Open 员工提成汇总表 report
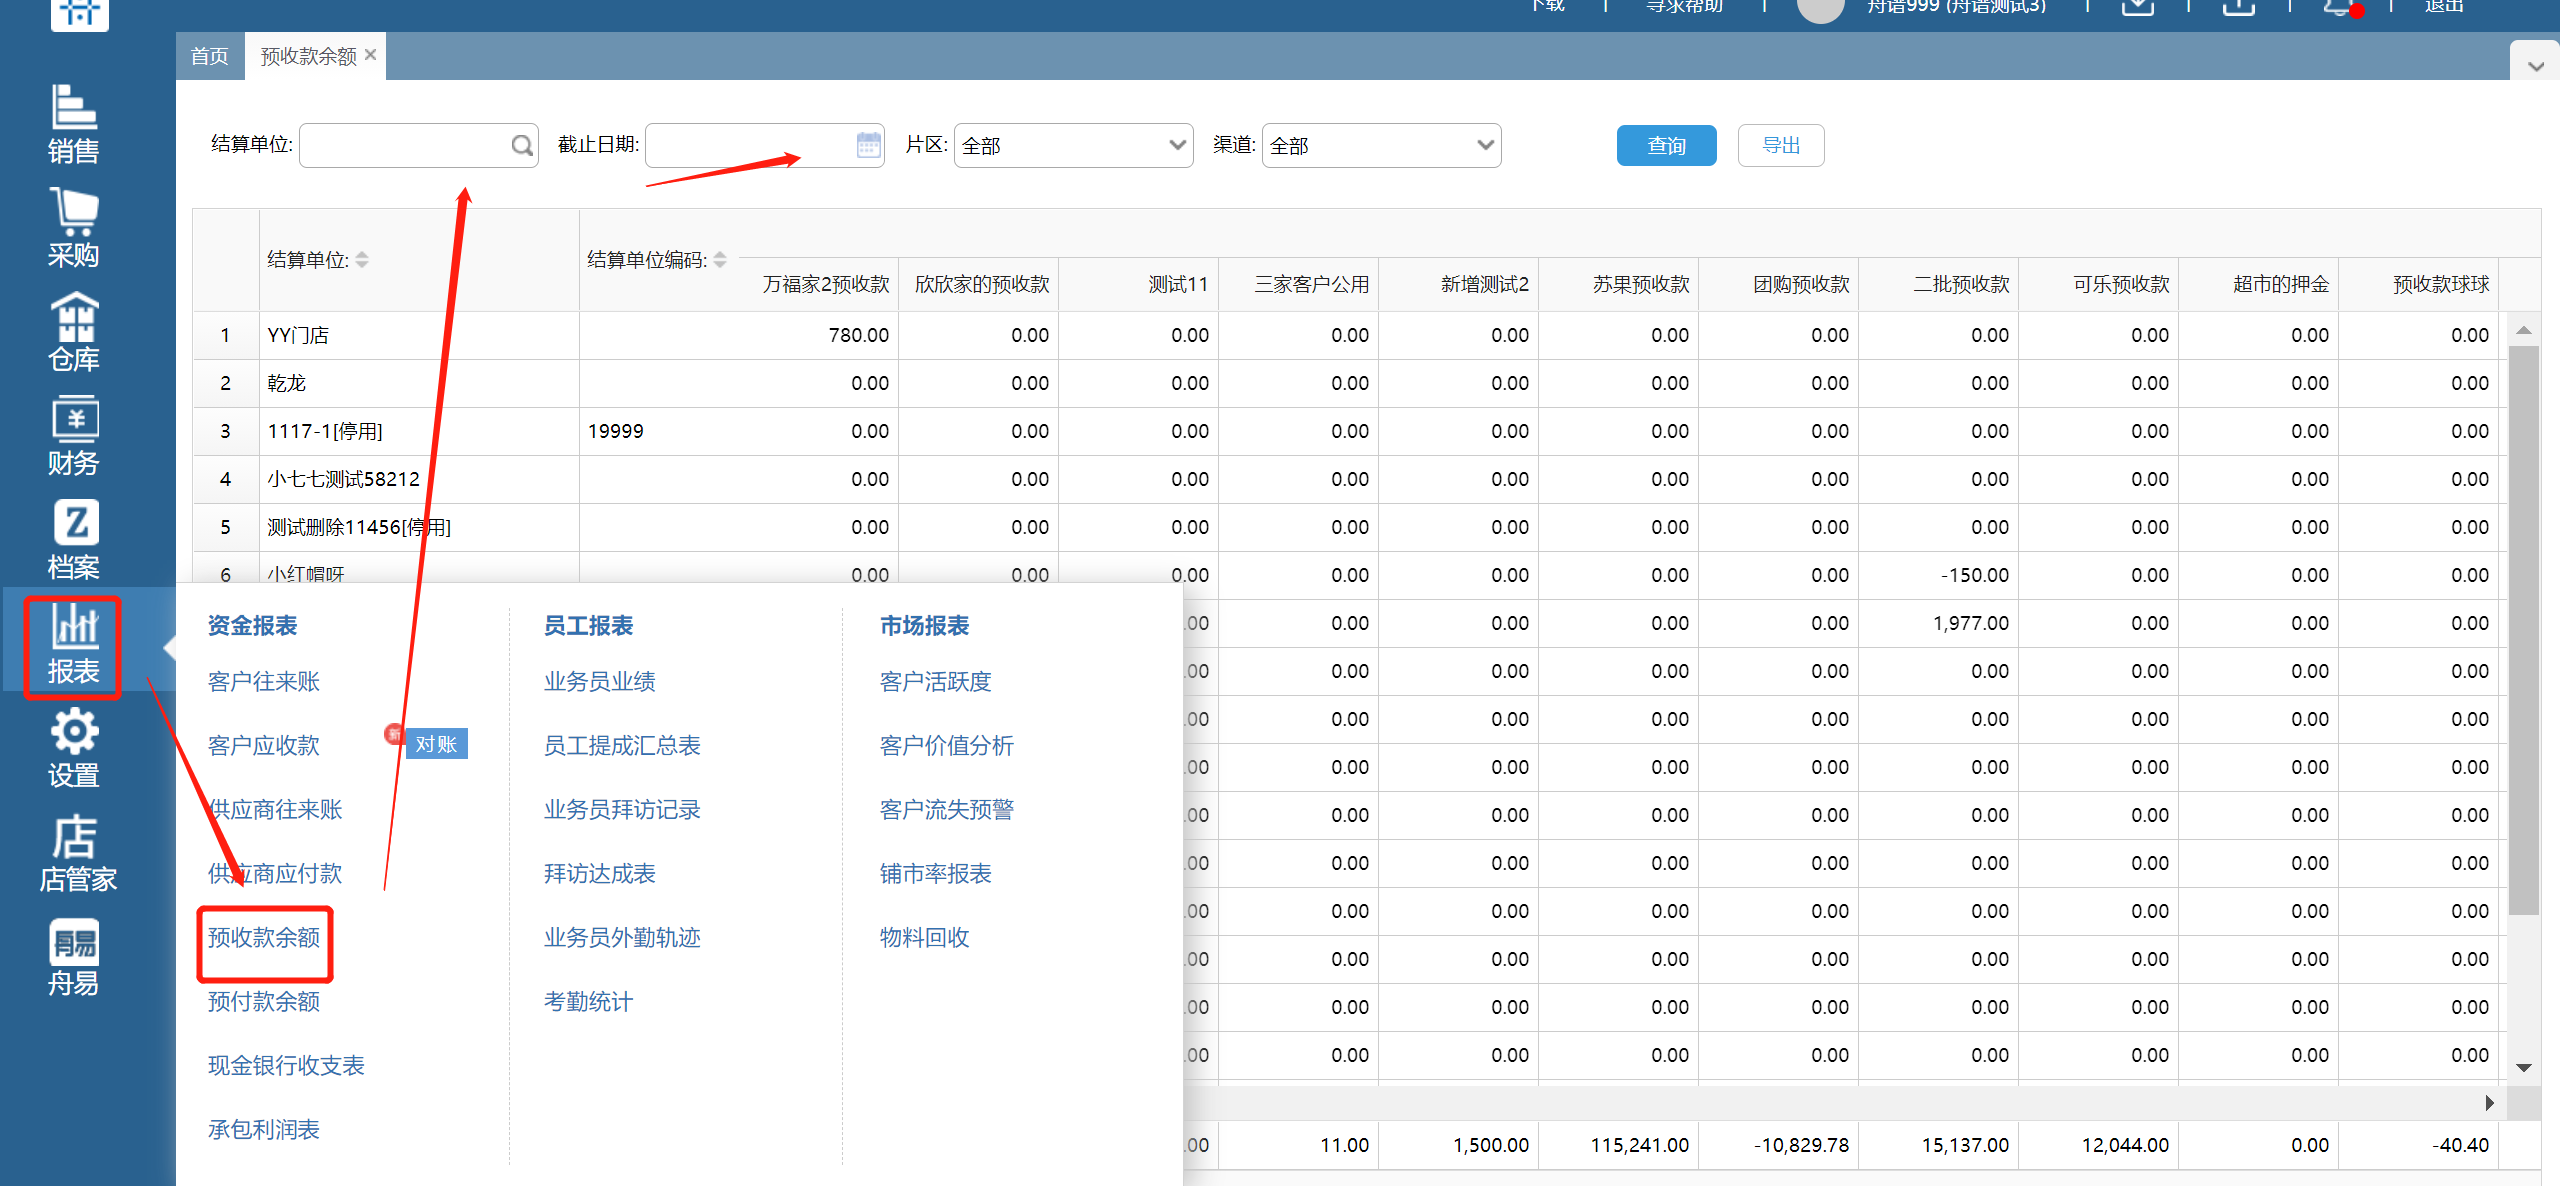The width and height of the screenshot is (2560, 1186). (622, 745)
